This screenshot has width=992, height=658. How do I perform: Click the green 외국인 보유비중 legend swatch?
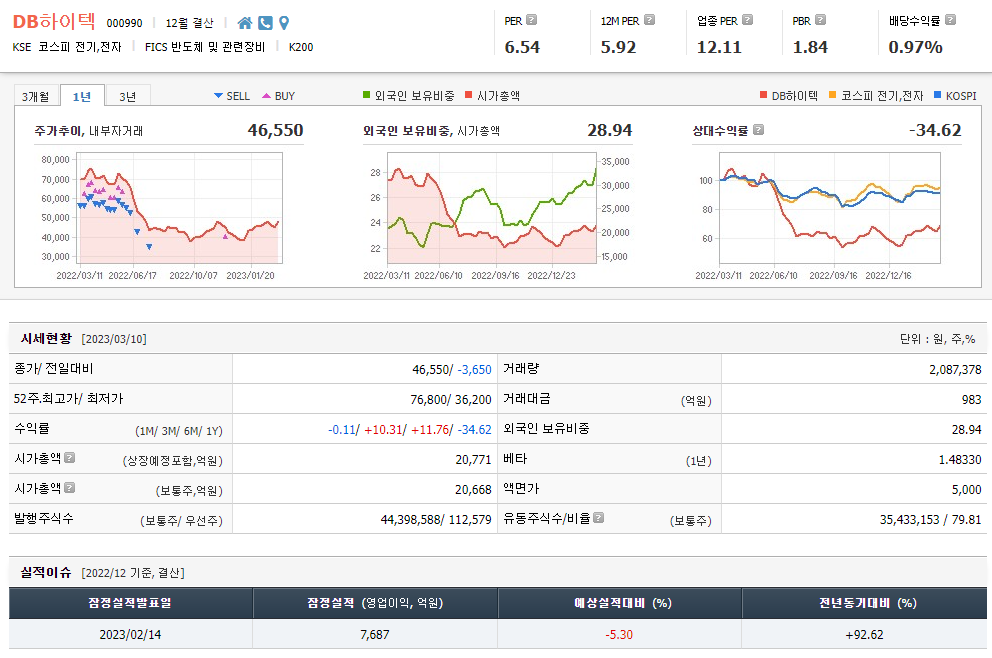(x=366, y=95)
